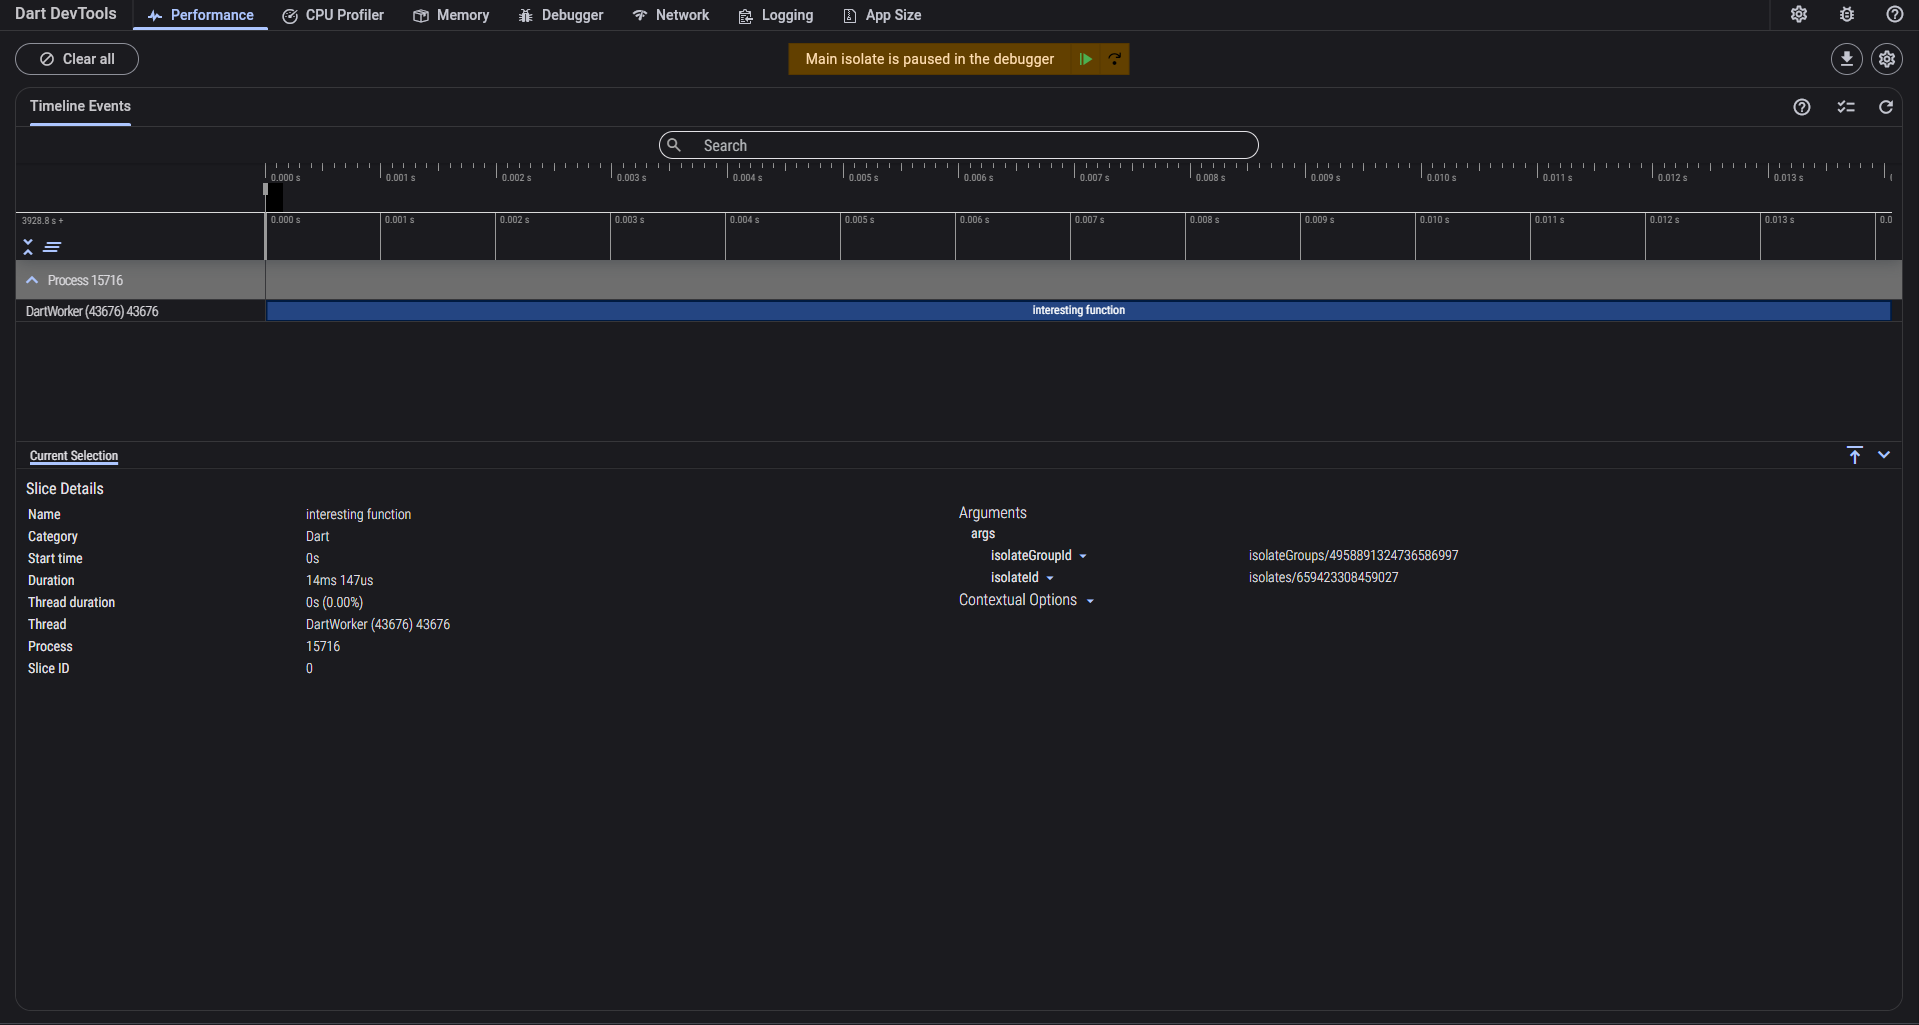The height and width of the screenshot is (1025, 1919).
Task: Open the Logging tab
Action: 775,15
